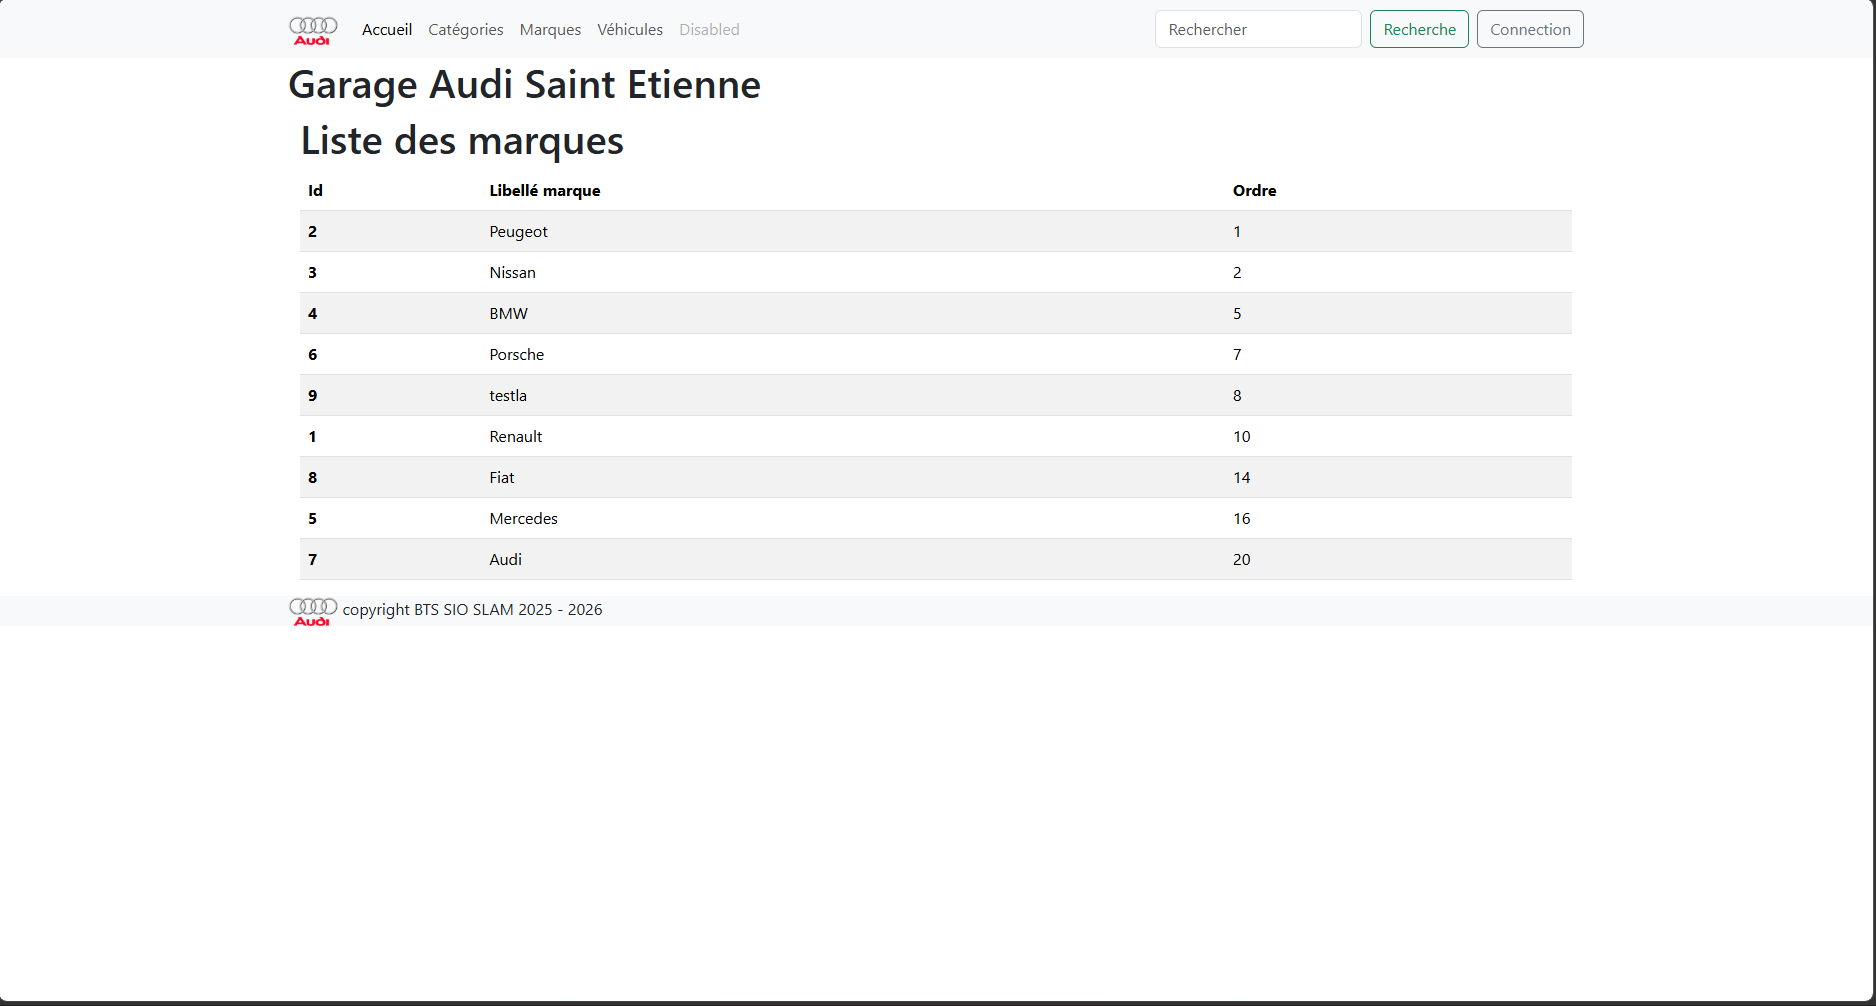Click the green Recherche button
This screenshot has height=1006, width=1876.
point(1419,29)
